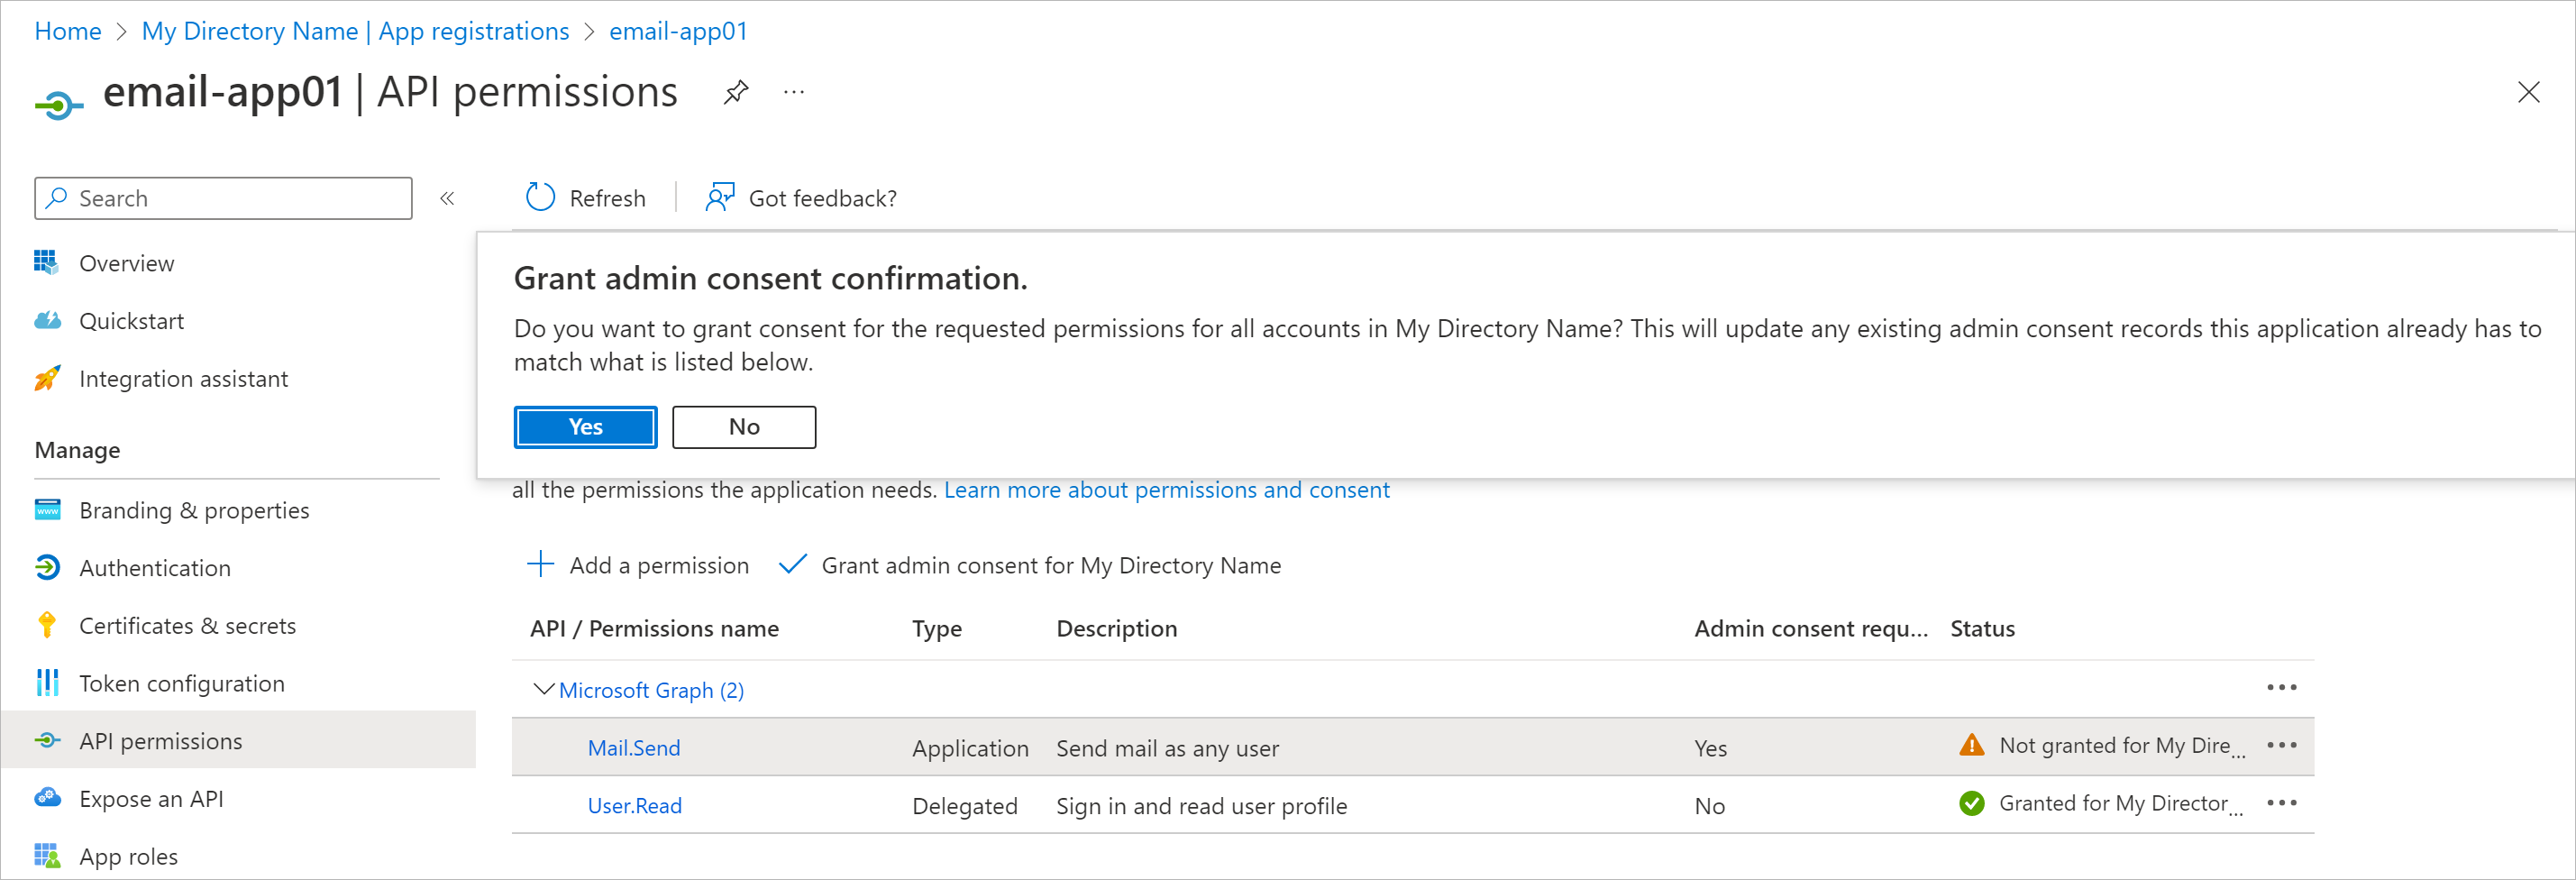
Task: Select the Expose an API icon
Action: coord(47,798)
